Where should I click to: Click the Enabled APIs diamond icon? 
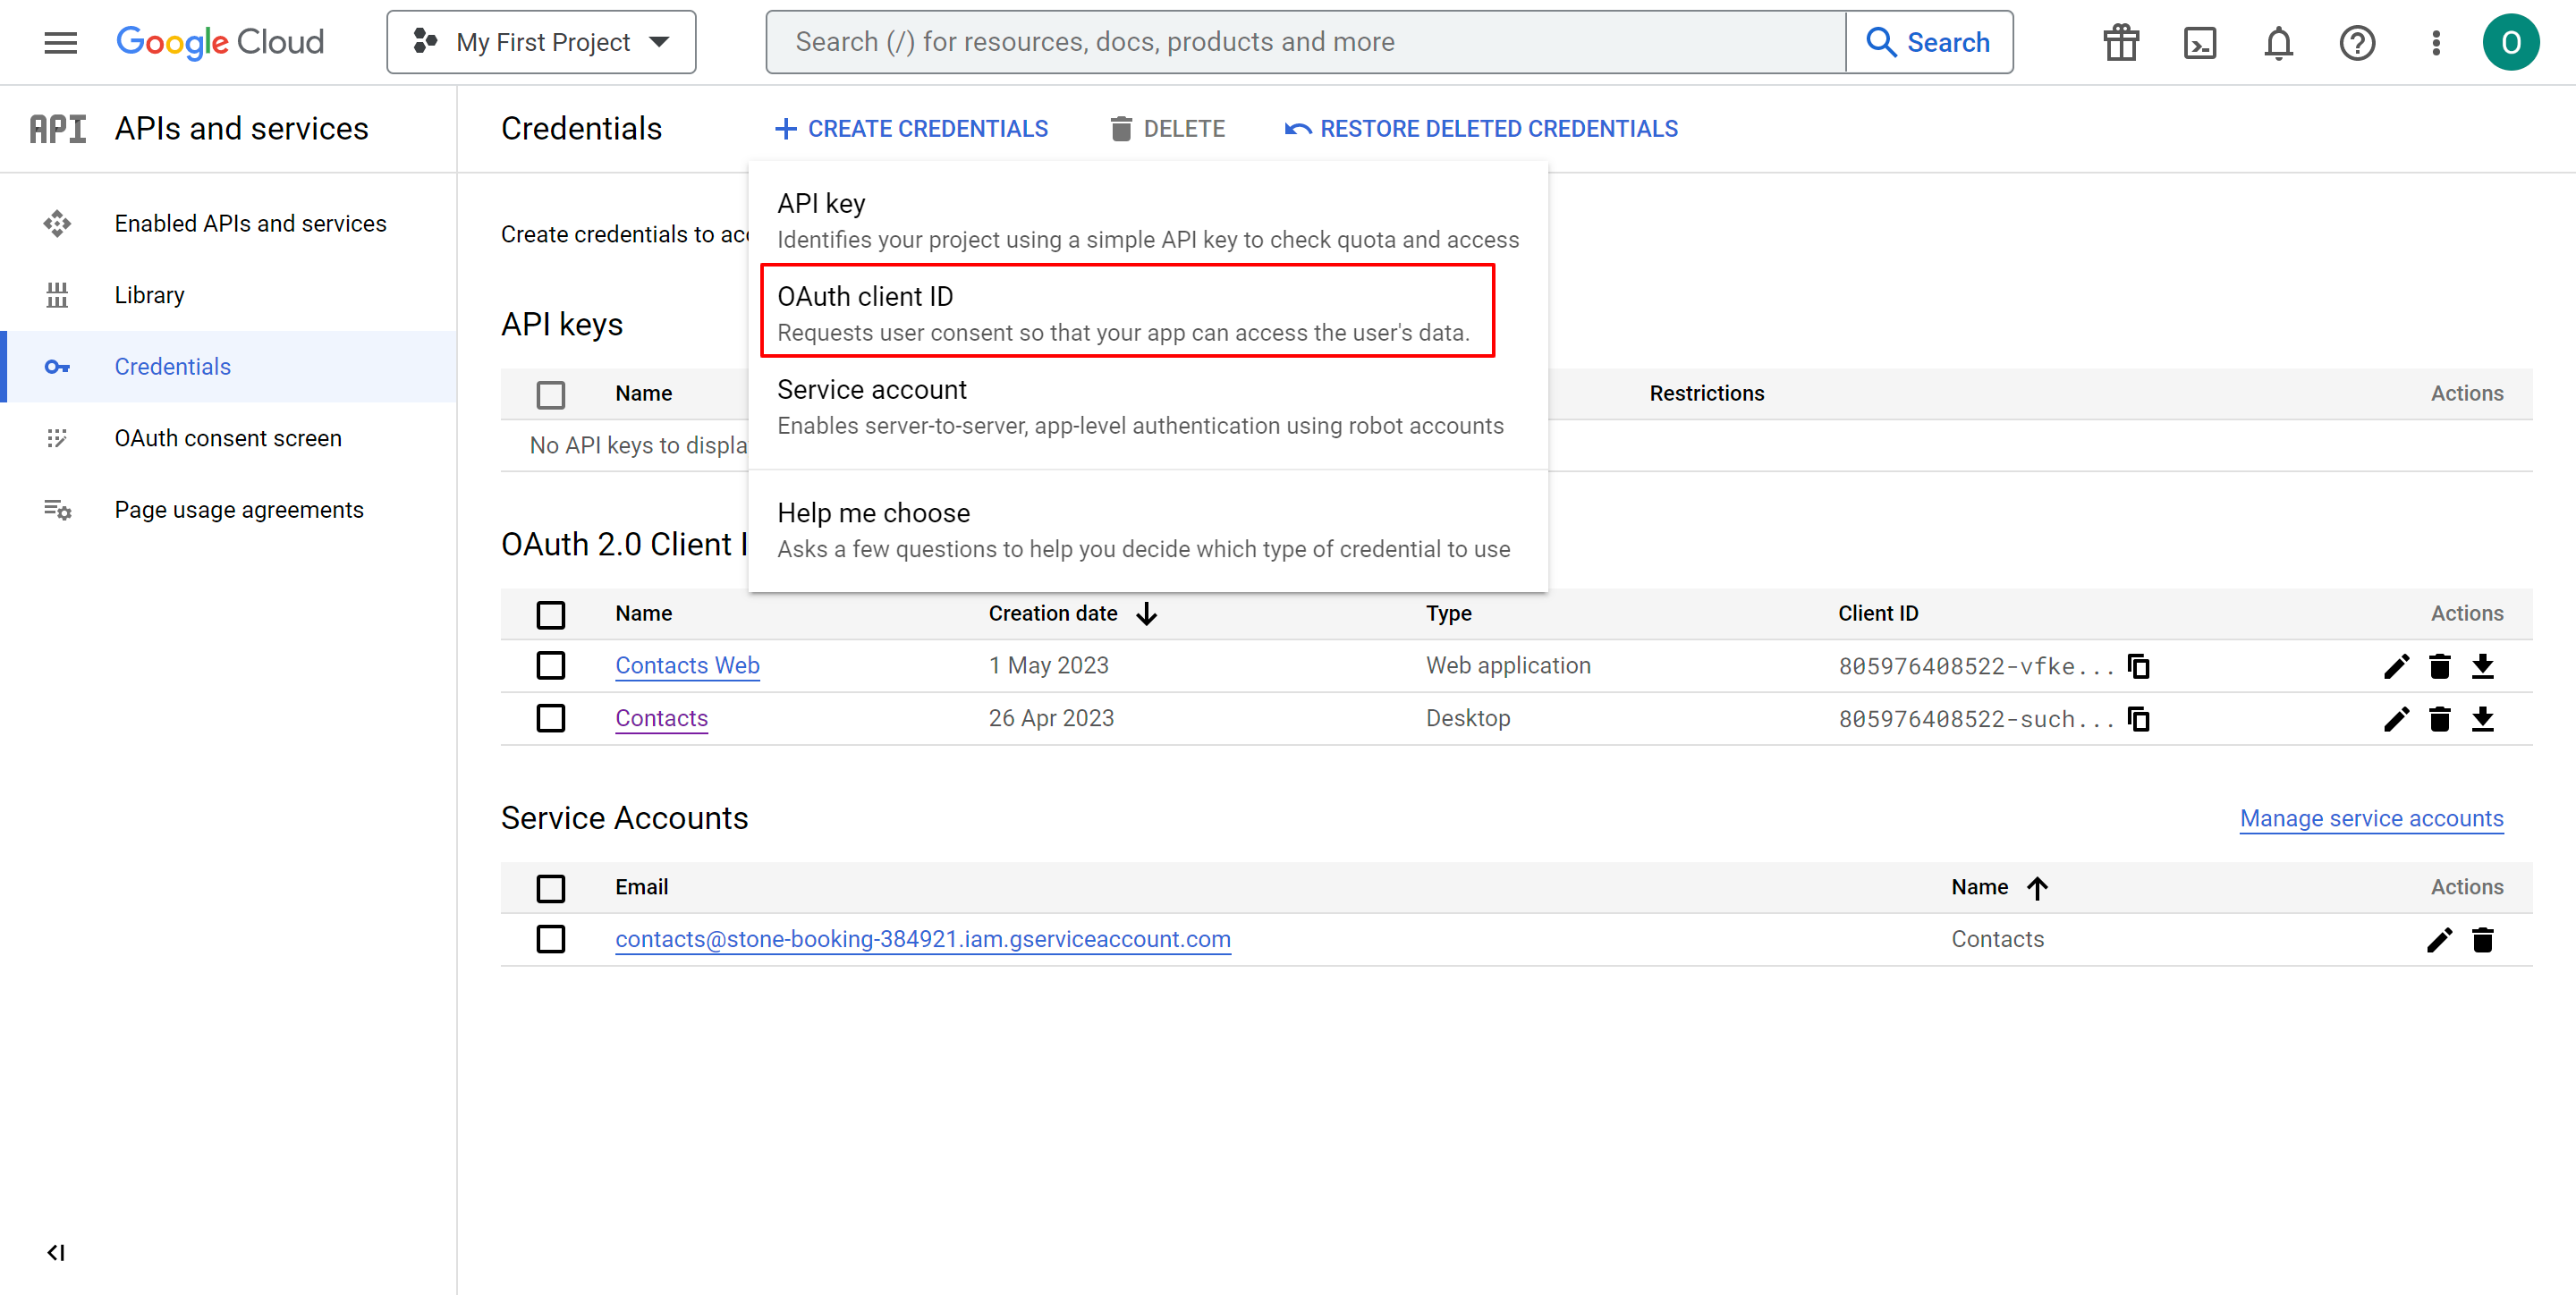point(57,223)
